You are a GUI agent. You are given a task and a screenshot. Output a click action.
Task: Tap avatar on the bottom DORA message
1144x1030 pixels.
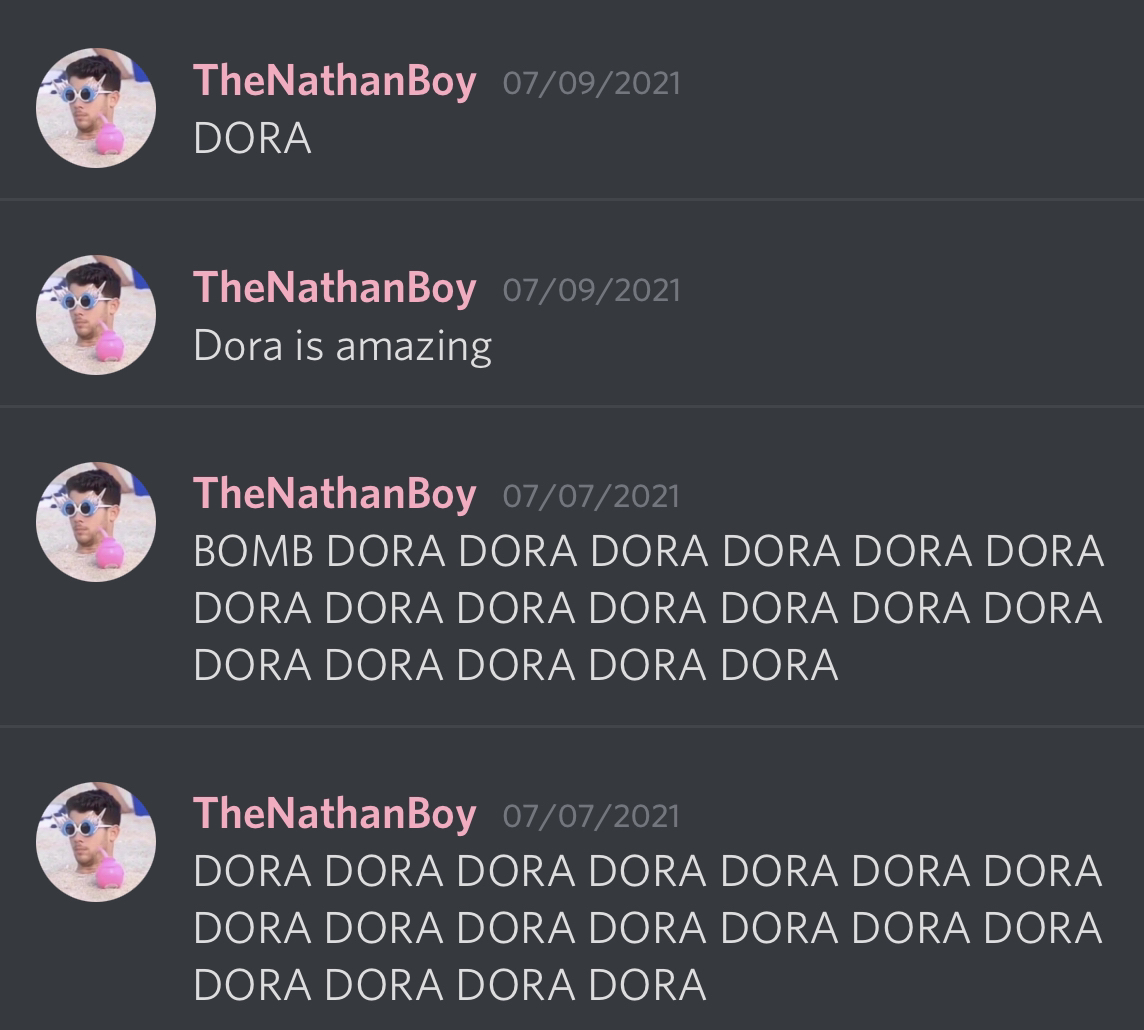point(96,842)
